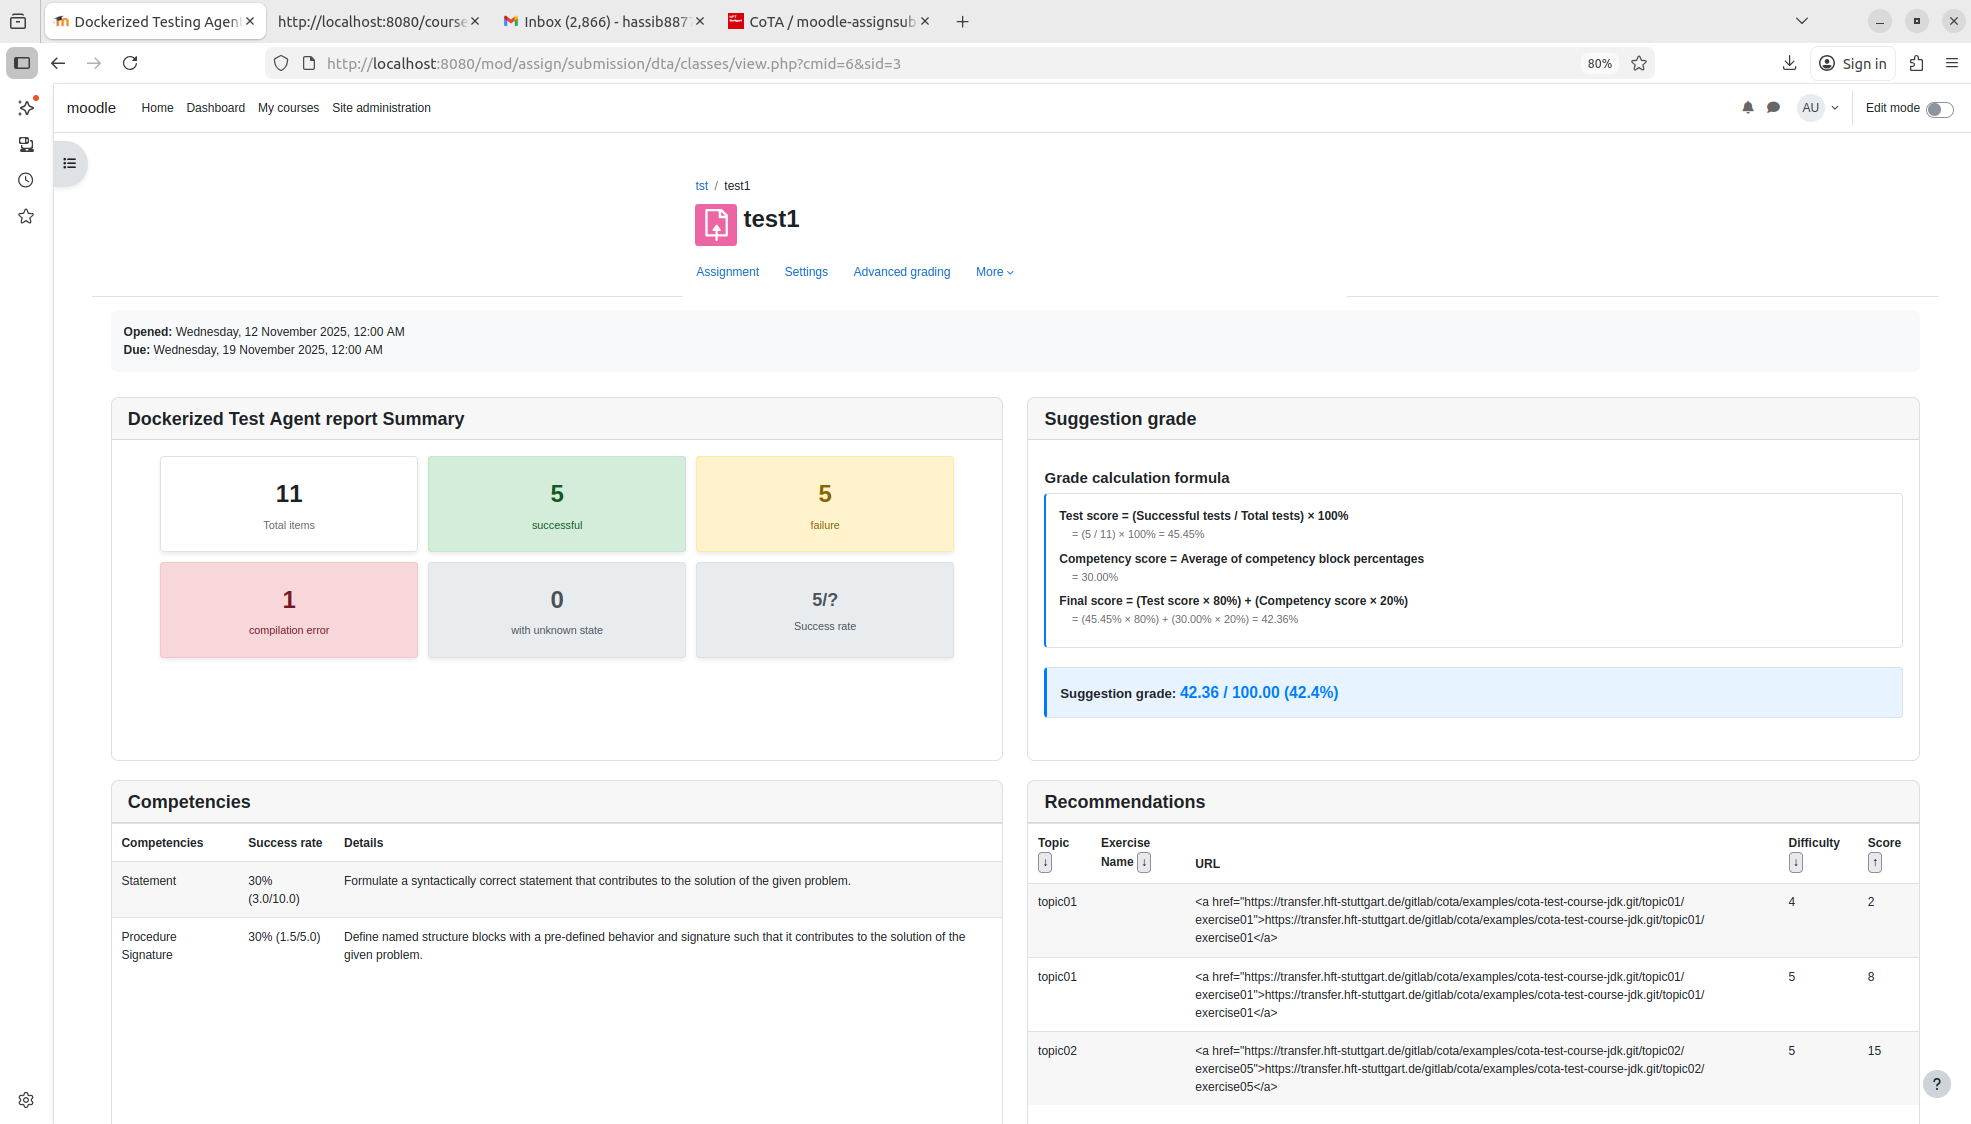Toggle Edit mode switch on
The image size is (1971, 1124).
tap(1939, 109)
